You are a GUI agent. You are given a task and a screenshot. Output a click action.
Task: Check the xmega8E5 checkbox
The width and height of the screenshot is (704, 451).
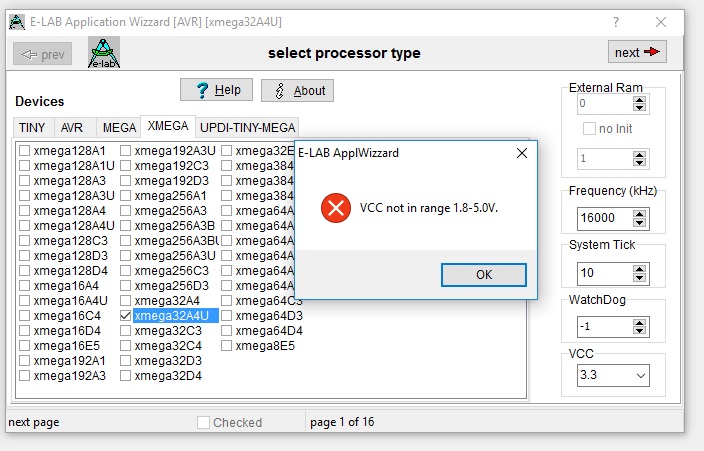[226, 346]
